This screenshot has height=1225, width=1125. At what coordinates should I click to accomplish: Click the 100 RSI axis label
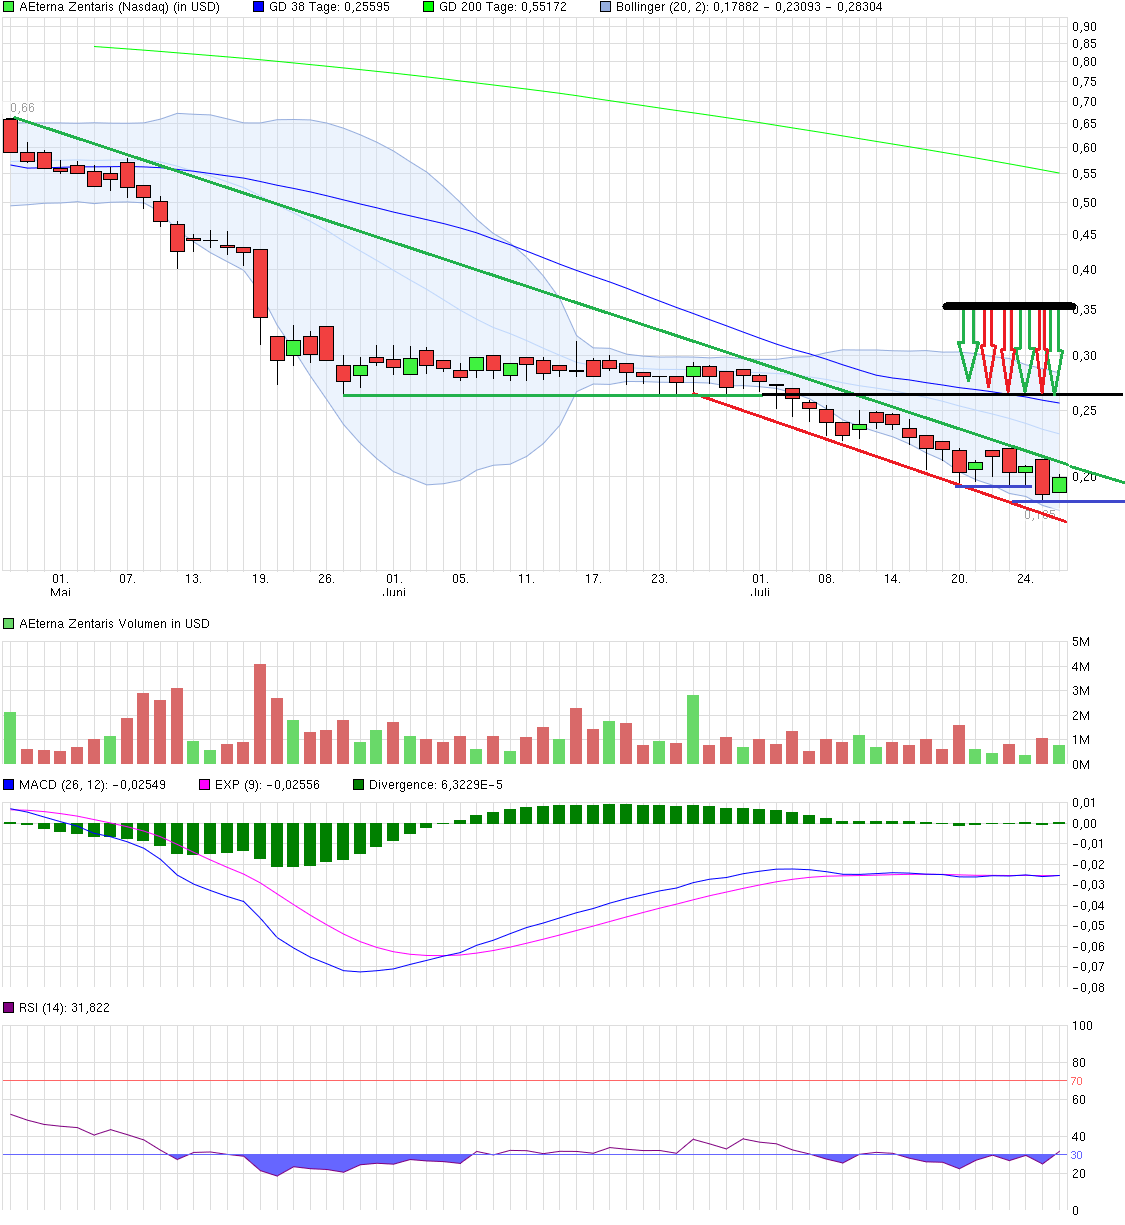pyautogui.click(x=1082, y=1026)
